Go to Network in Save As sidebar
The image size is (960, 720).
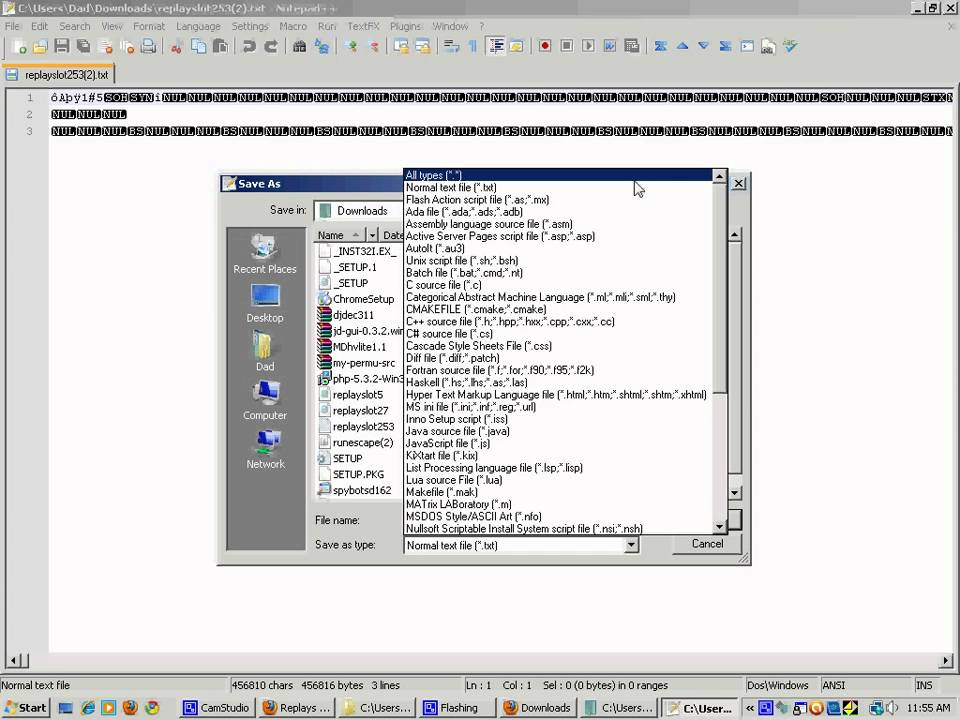265,449
